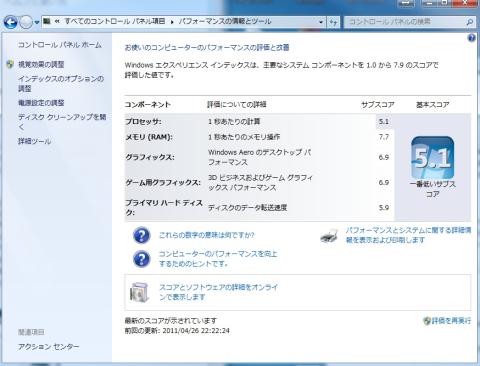Screen dimensions: 480x366
Task: Open コンピューターのパフォーマンスを向上 hints link
Action: coord(218,259)
